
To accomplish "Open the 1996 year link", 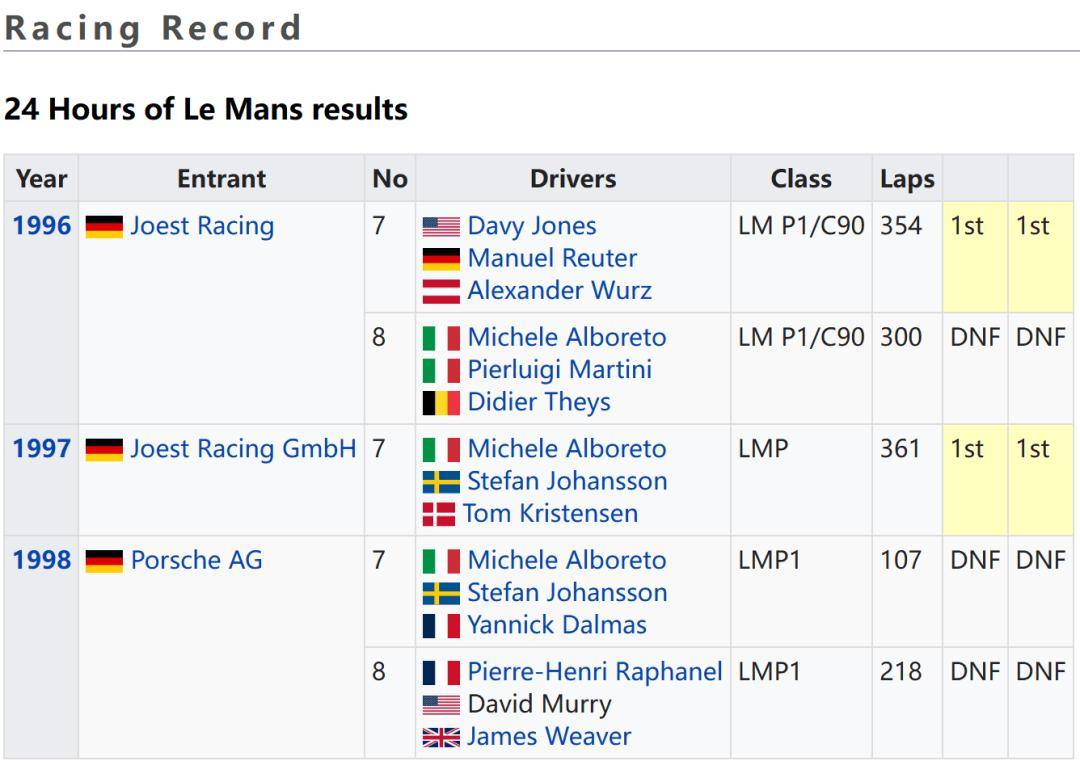I will pyautogui.click(x=42, y=226).
